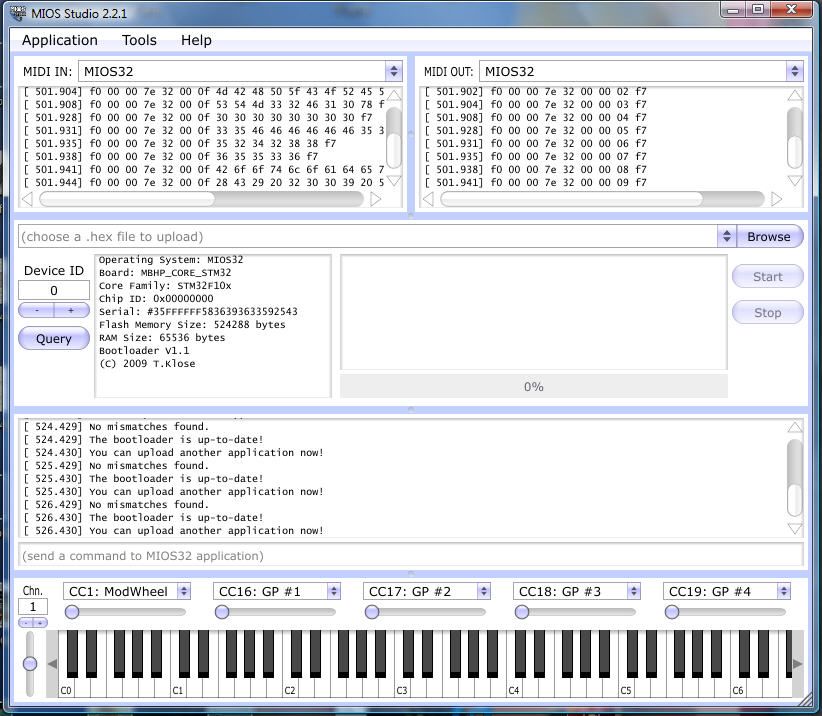Minimize the MIOS Studio window
Image resolution: width=822 pixels, height=716 pixels.
[x=733, y=9]
